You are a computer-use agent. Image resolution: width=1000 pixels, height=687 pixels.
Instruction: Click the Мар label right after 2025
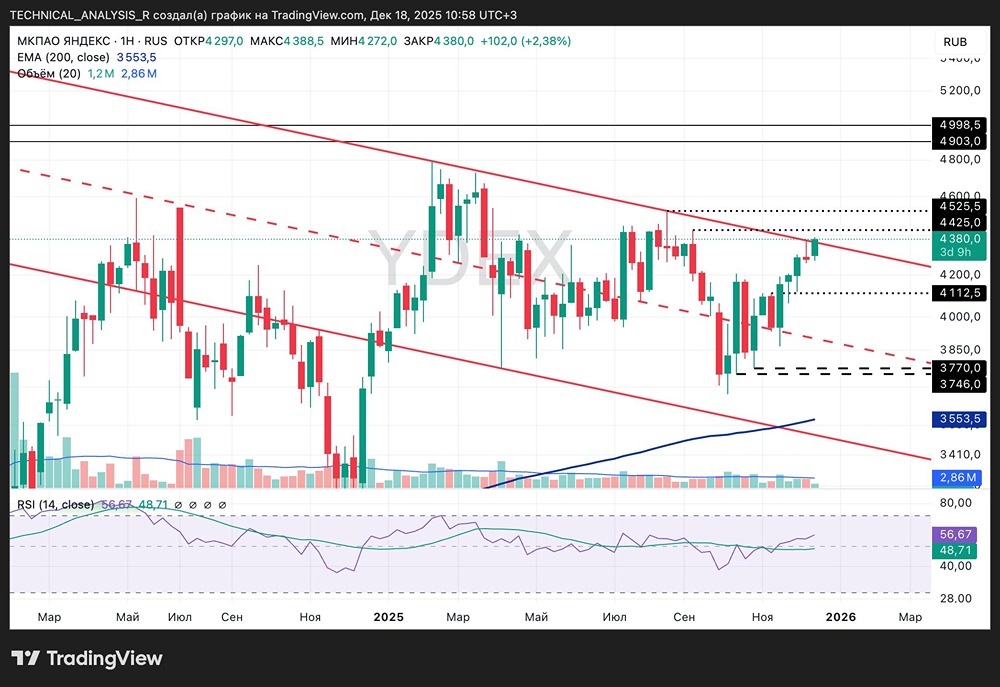(458, 617)
